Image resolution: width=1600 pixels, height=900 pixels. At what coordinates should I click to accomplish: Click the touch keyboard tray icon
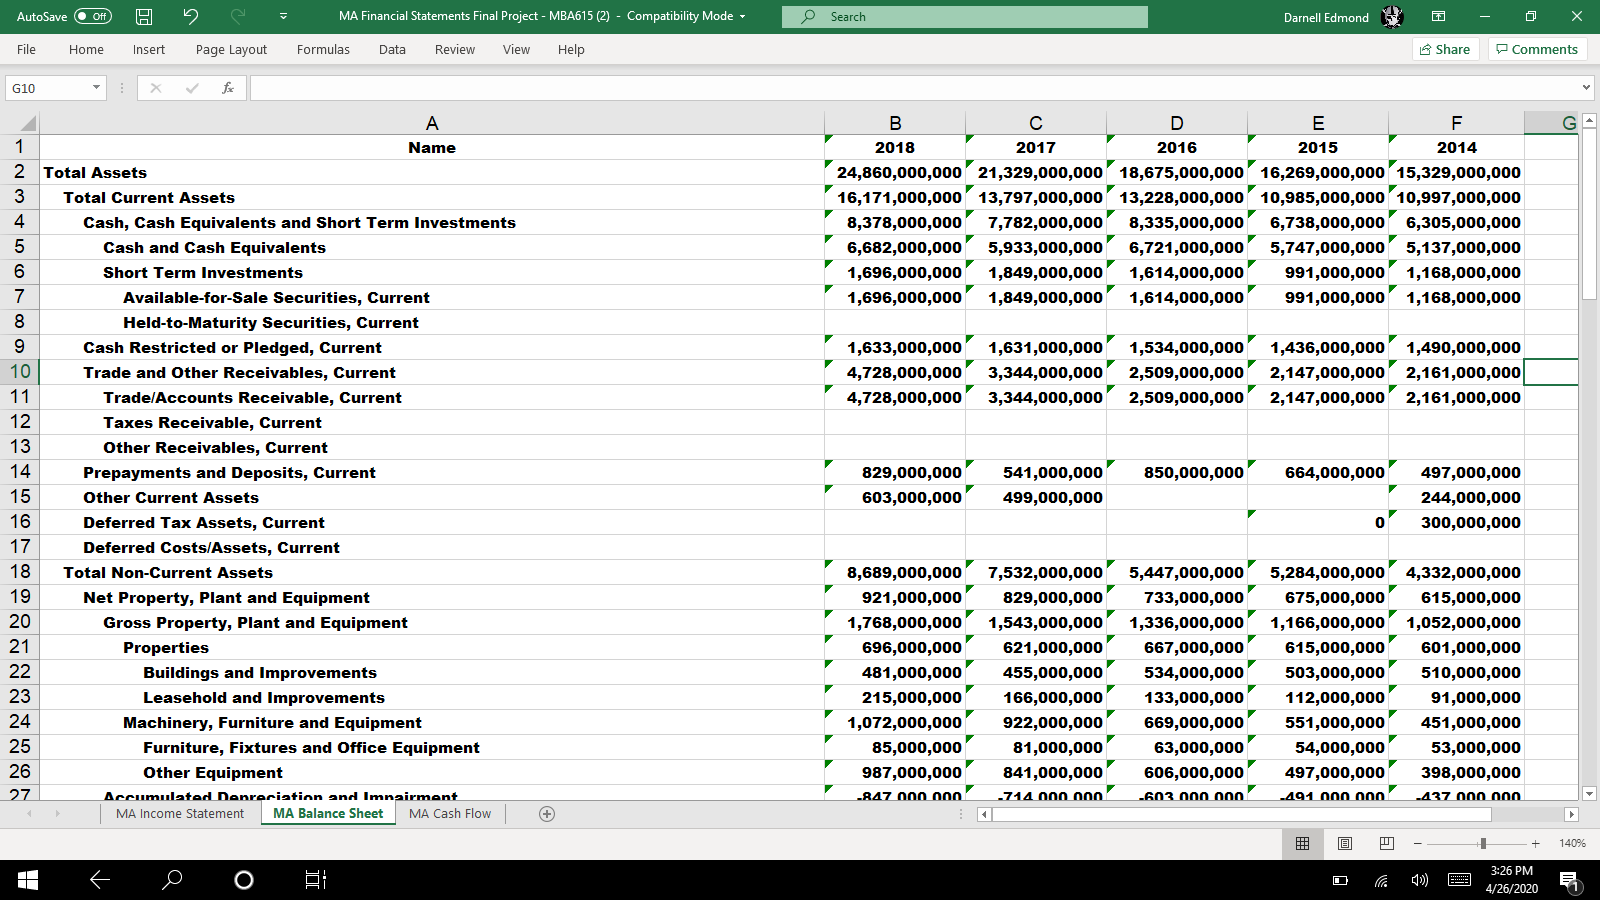(1459, 880)
